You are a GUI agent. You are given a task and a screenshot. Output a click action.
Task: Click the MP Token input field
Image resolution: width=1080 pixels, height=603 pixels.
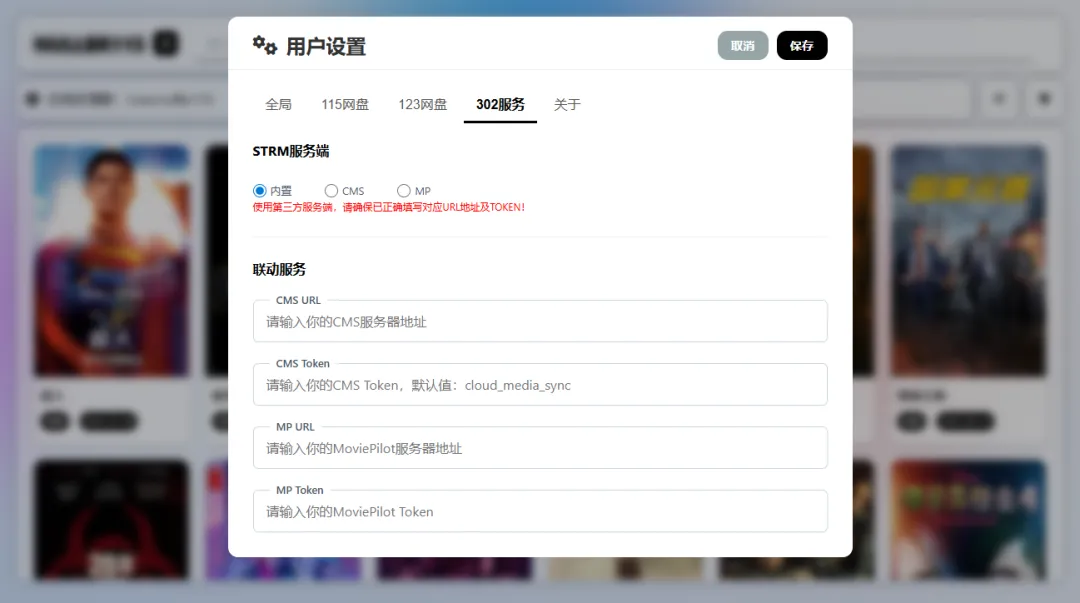pos(540,511)
